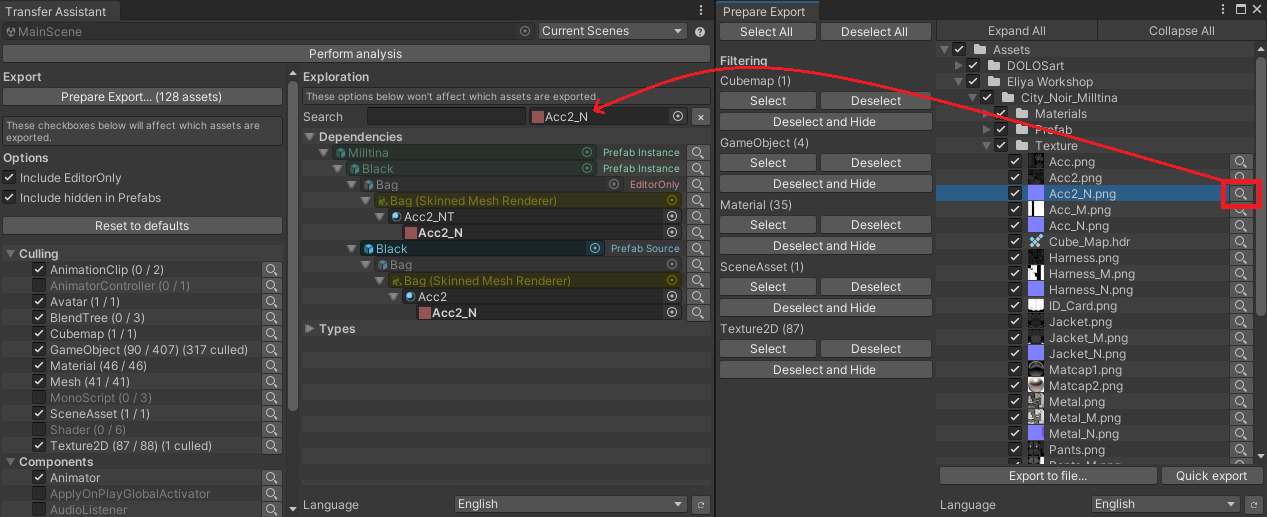Click Collapse All in asset tree

1181,31
